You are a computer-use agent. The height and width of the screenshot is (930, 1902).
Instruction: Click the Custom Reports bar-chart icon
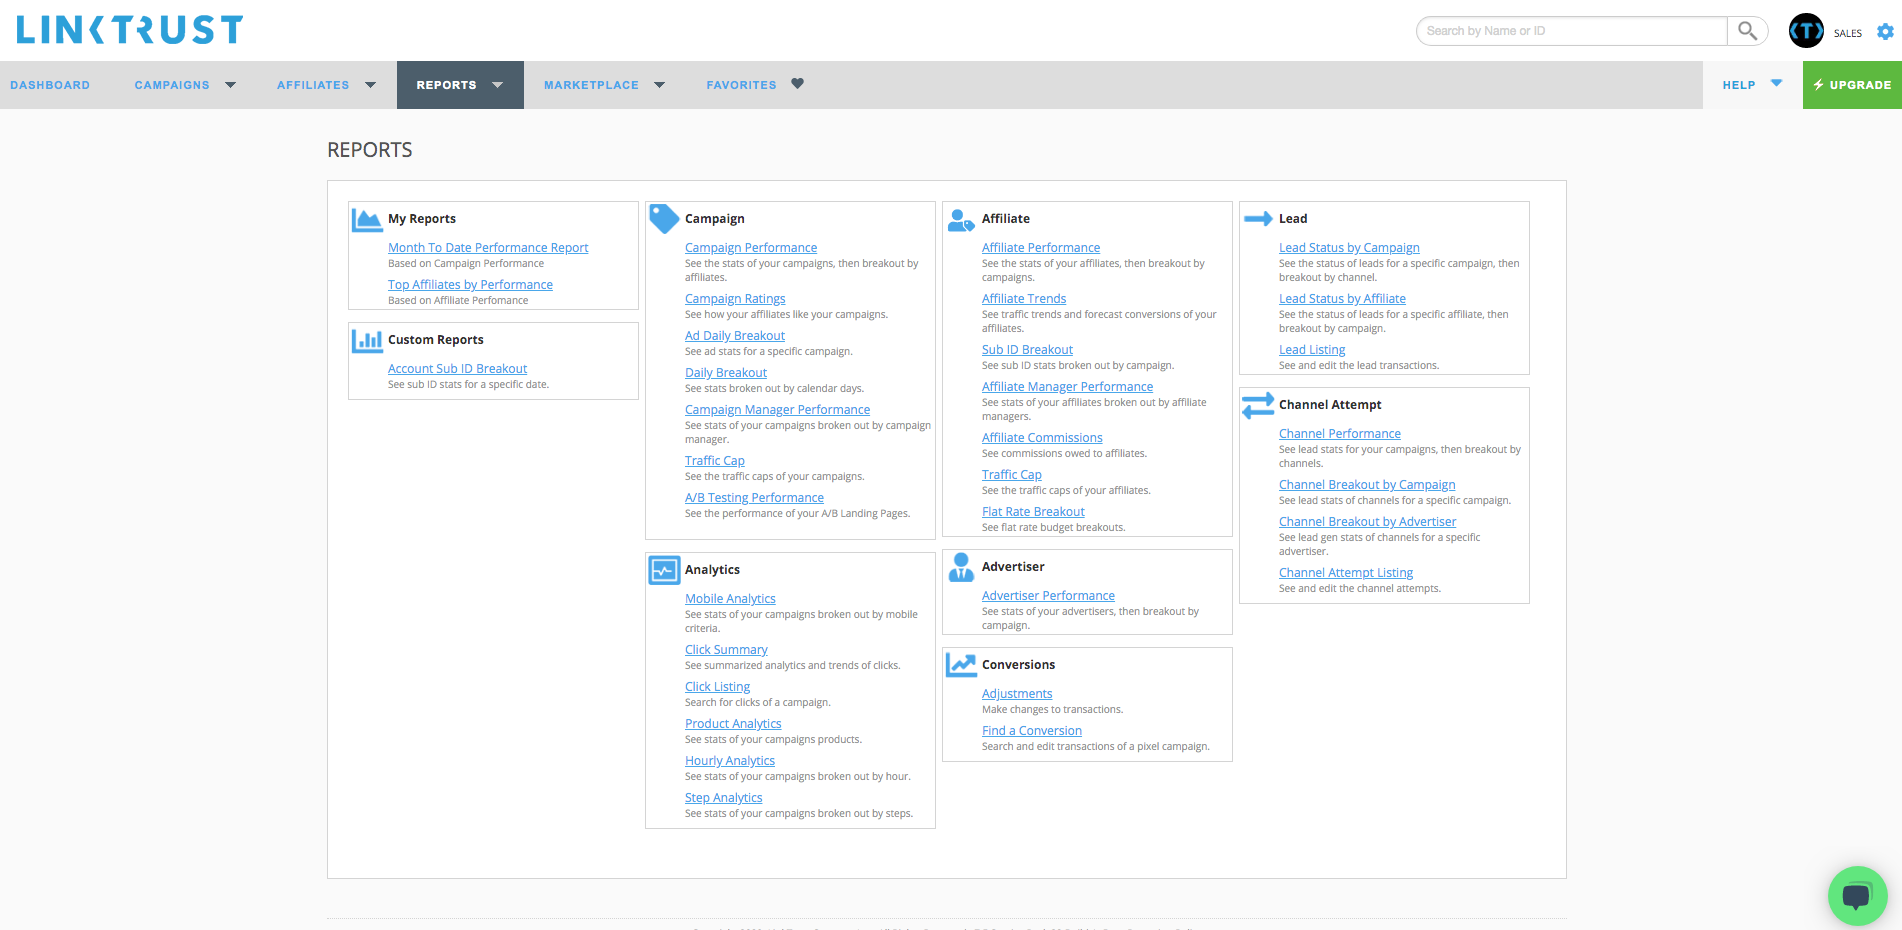(x=367, y=340)
